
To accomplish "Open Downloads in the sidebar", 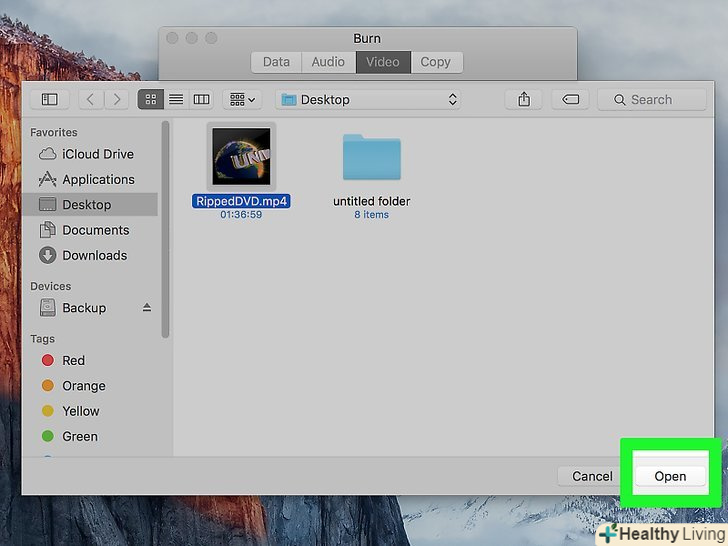I will point(94,255).
